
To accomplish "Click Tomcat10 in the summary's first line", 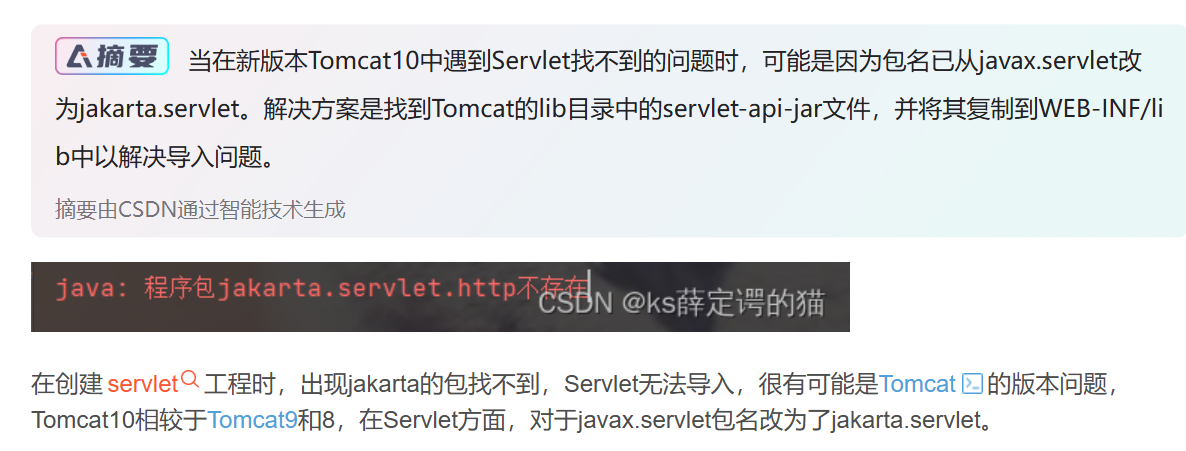I will tap(365, 61).
